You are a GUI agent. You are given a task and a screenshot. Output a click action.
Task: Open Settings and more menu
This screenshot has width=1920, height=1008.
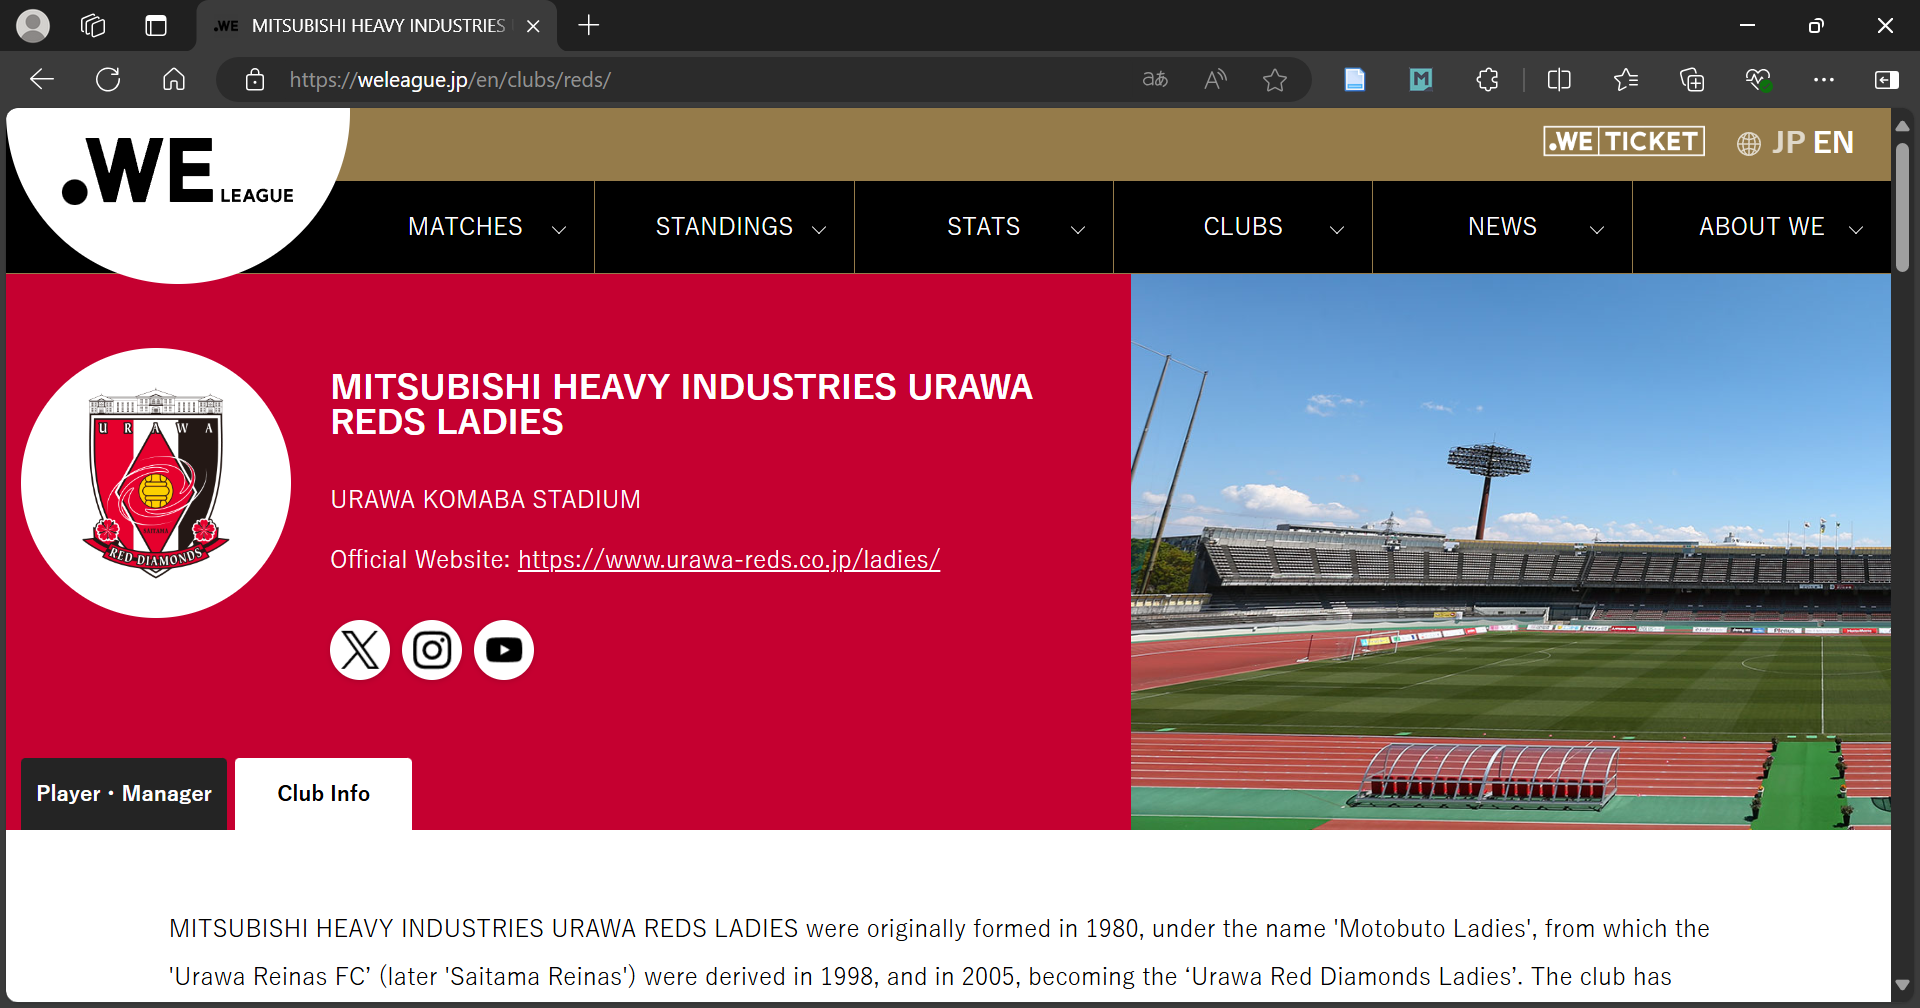pyautogui.click(x=1824, y=79)
